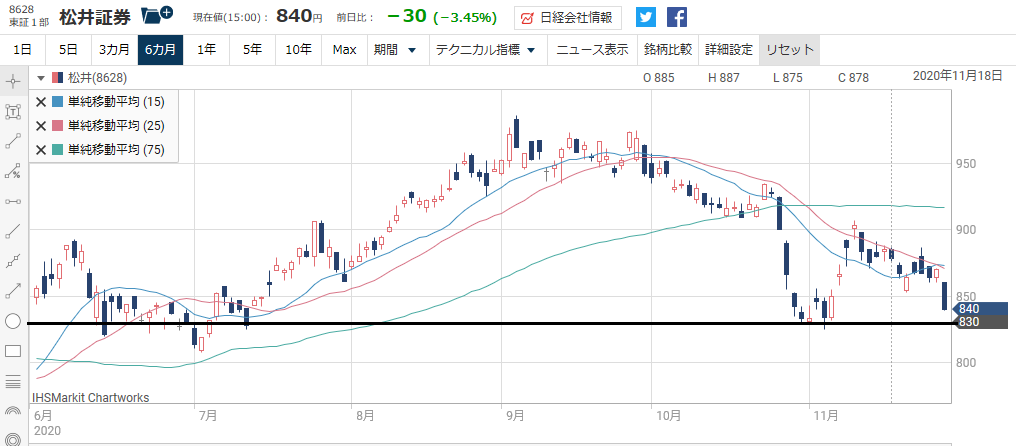Remove the 75-day simple moving average
1016x446 pixels.
pyautogui.click(x=41, y=150)
